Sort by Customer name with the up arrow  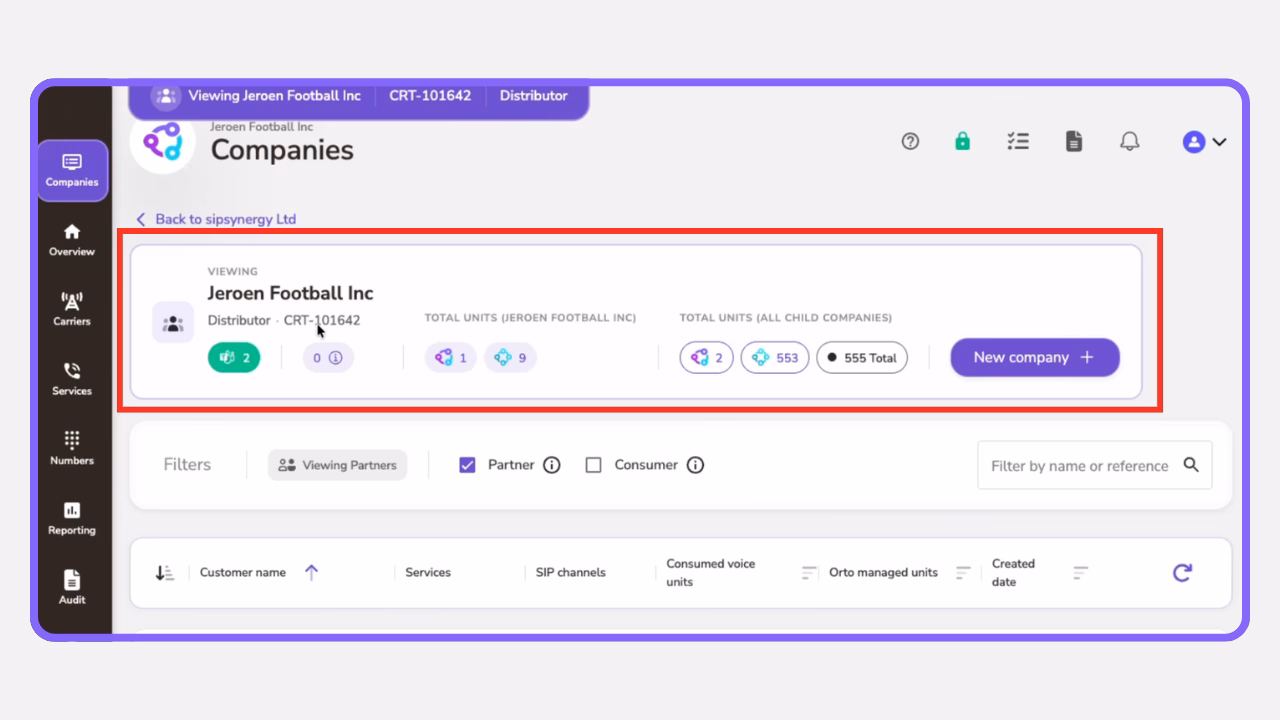click(311, 573)
